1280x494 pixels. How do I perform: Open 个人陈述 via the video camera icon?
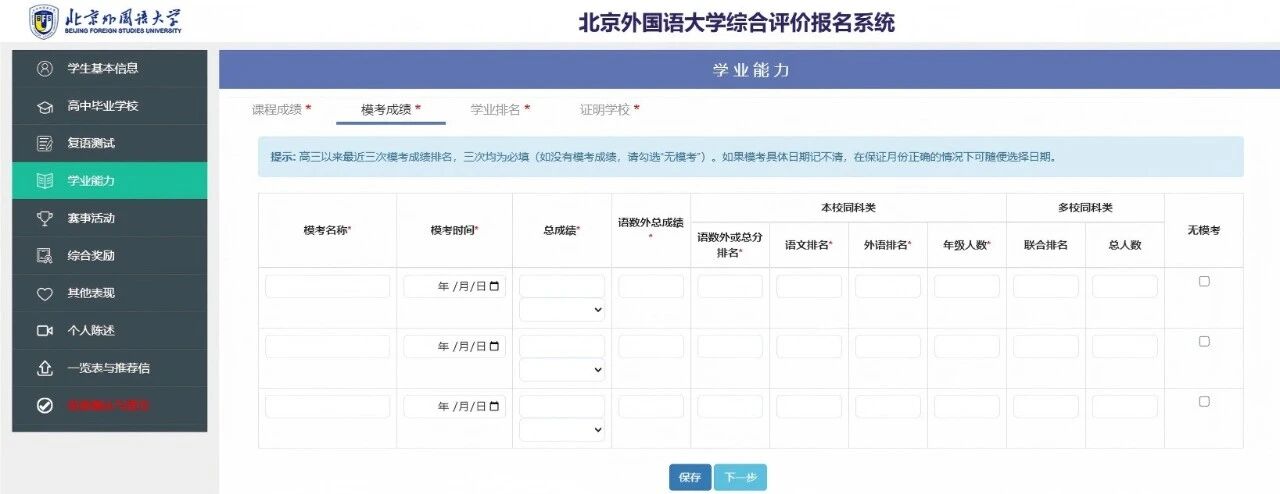pyautogui.click(x=44, y=330)
